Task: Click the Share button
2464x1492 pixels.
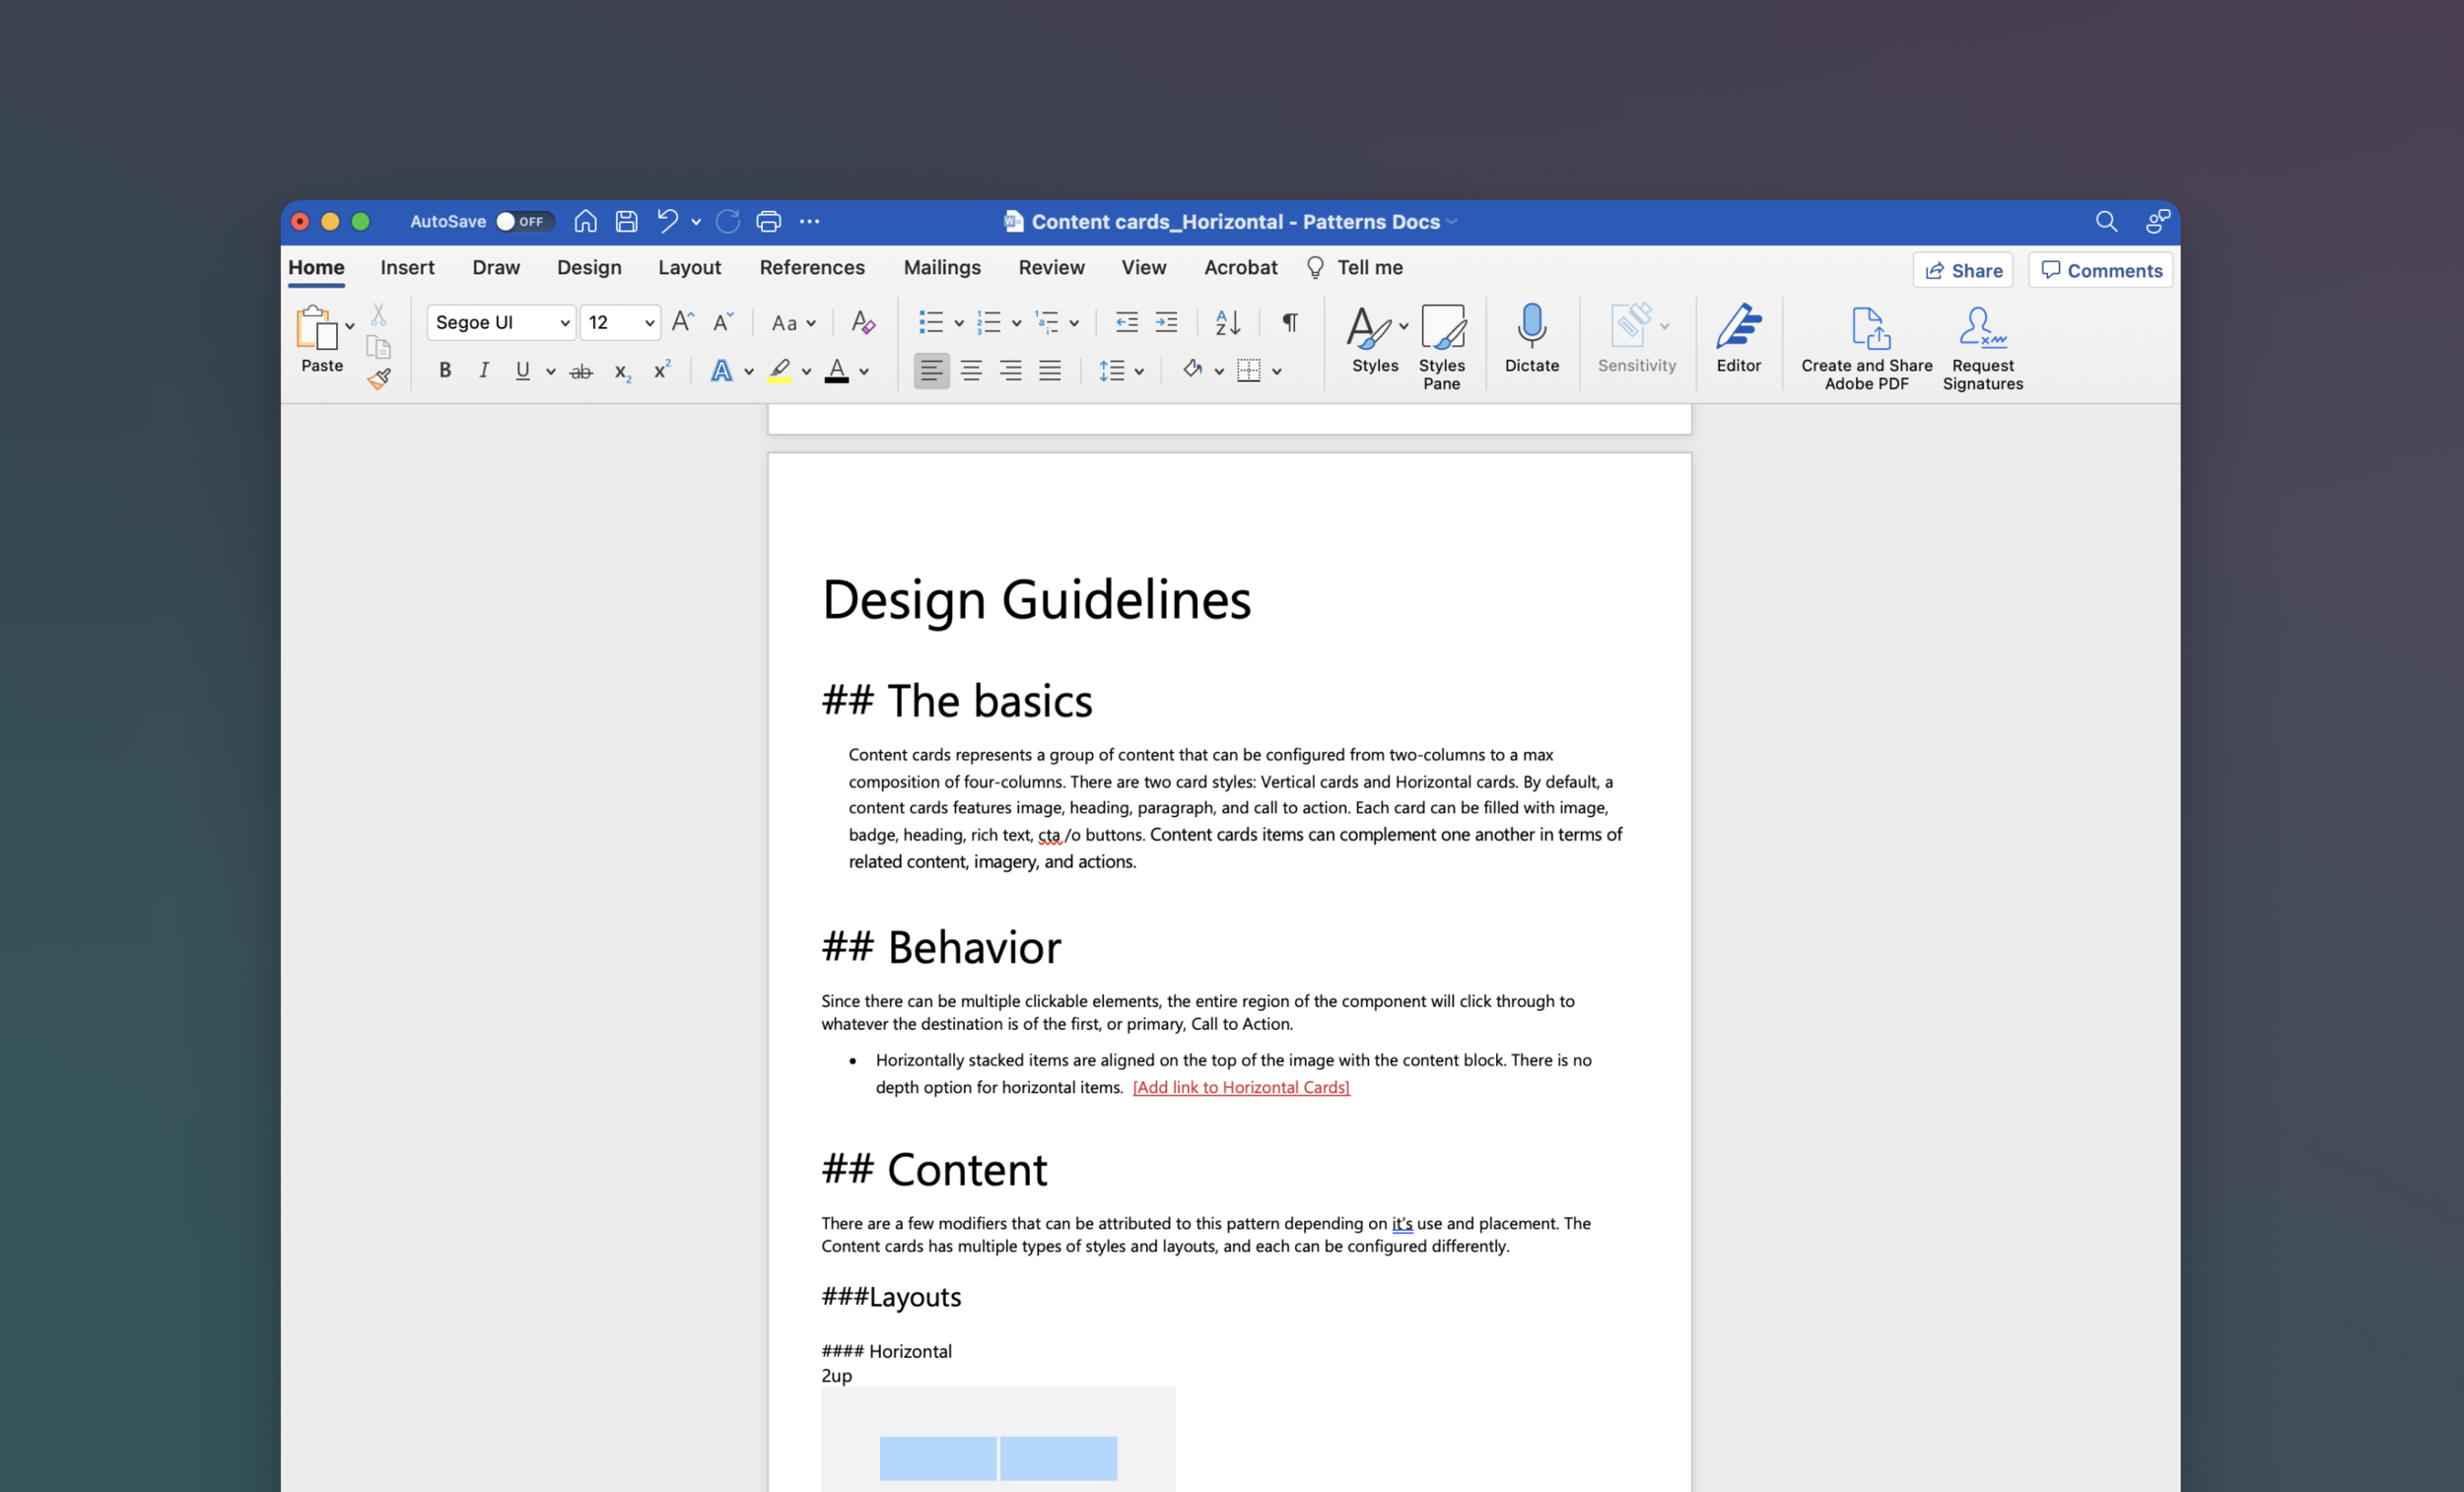Action: click(1962, 270)
